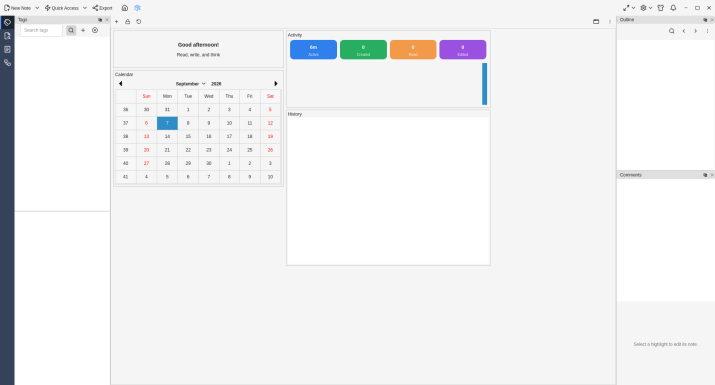Go to previous month in calendar

point(120,83)
